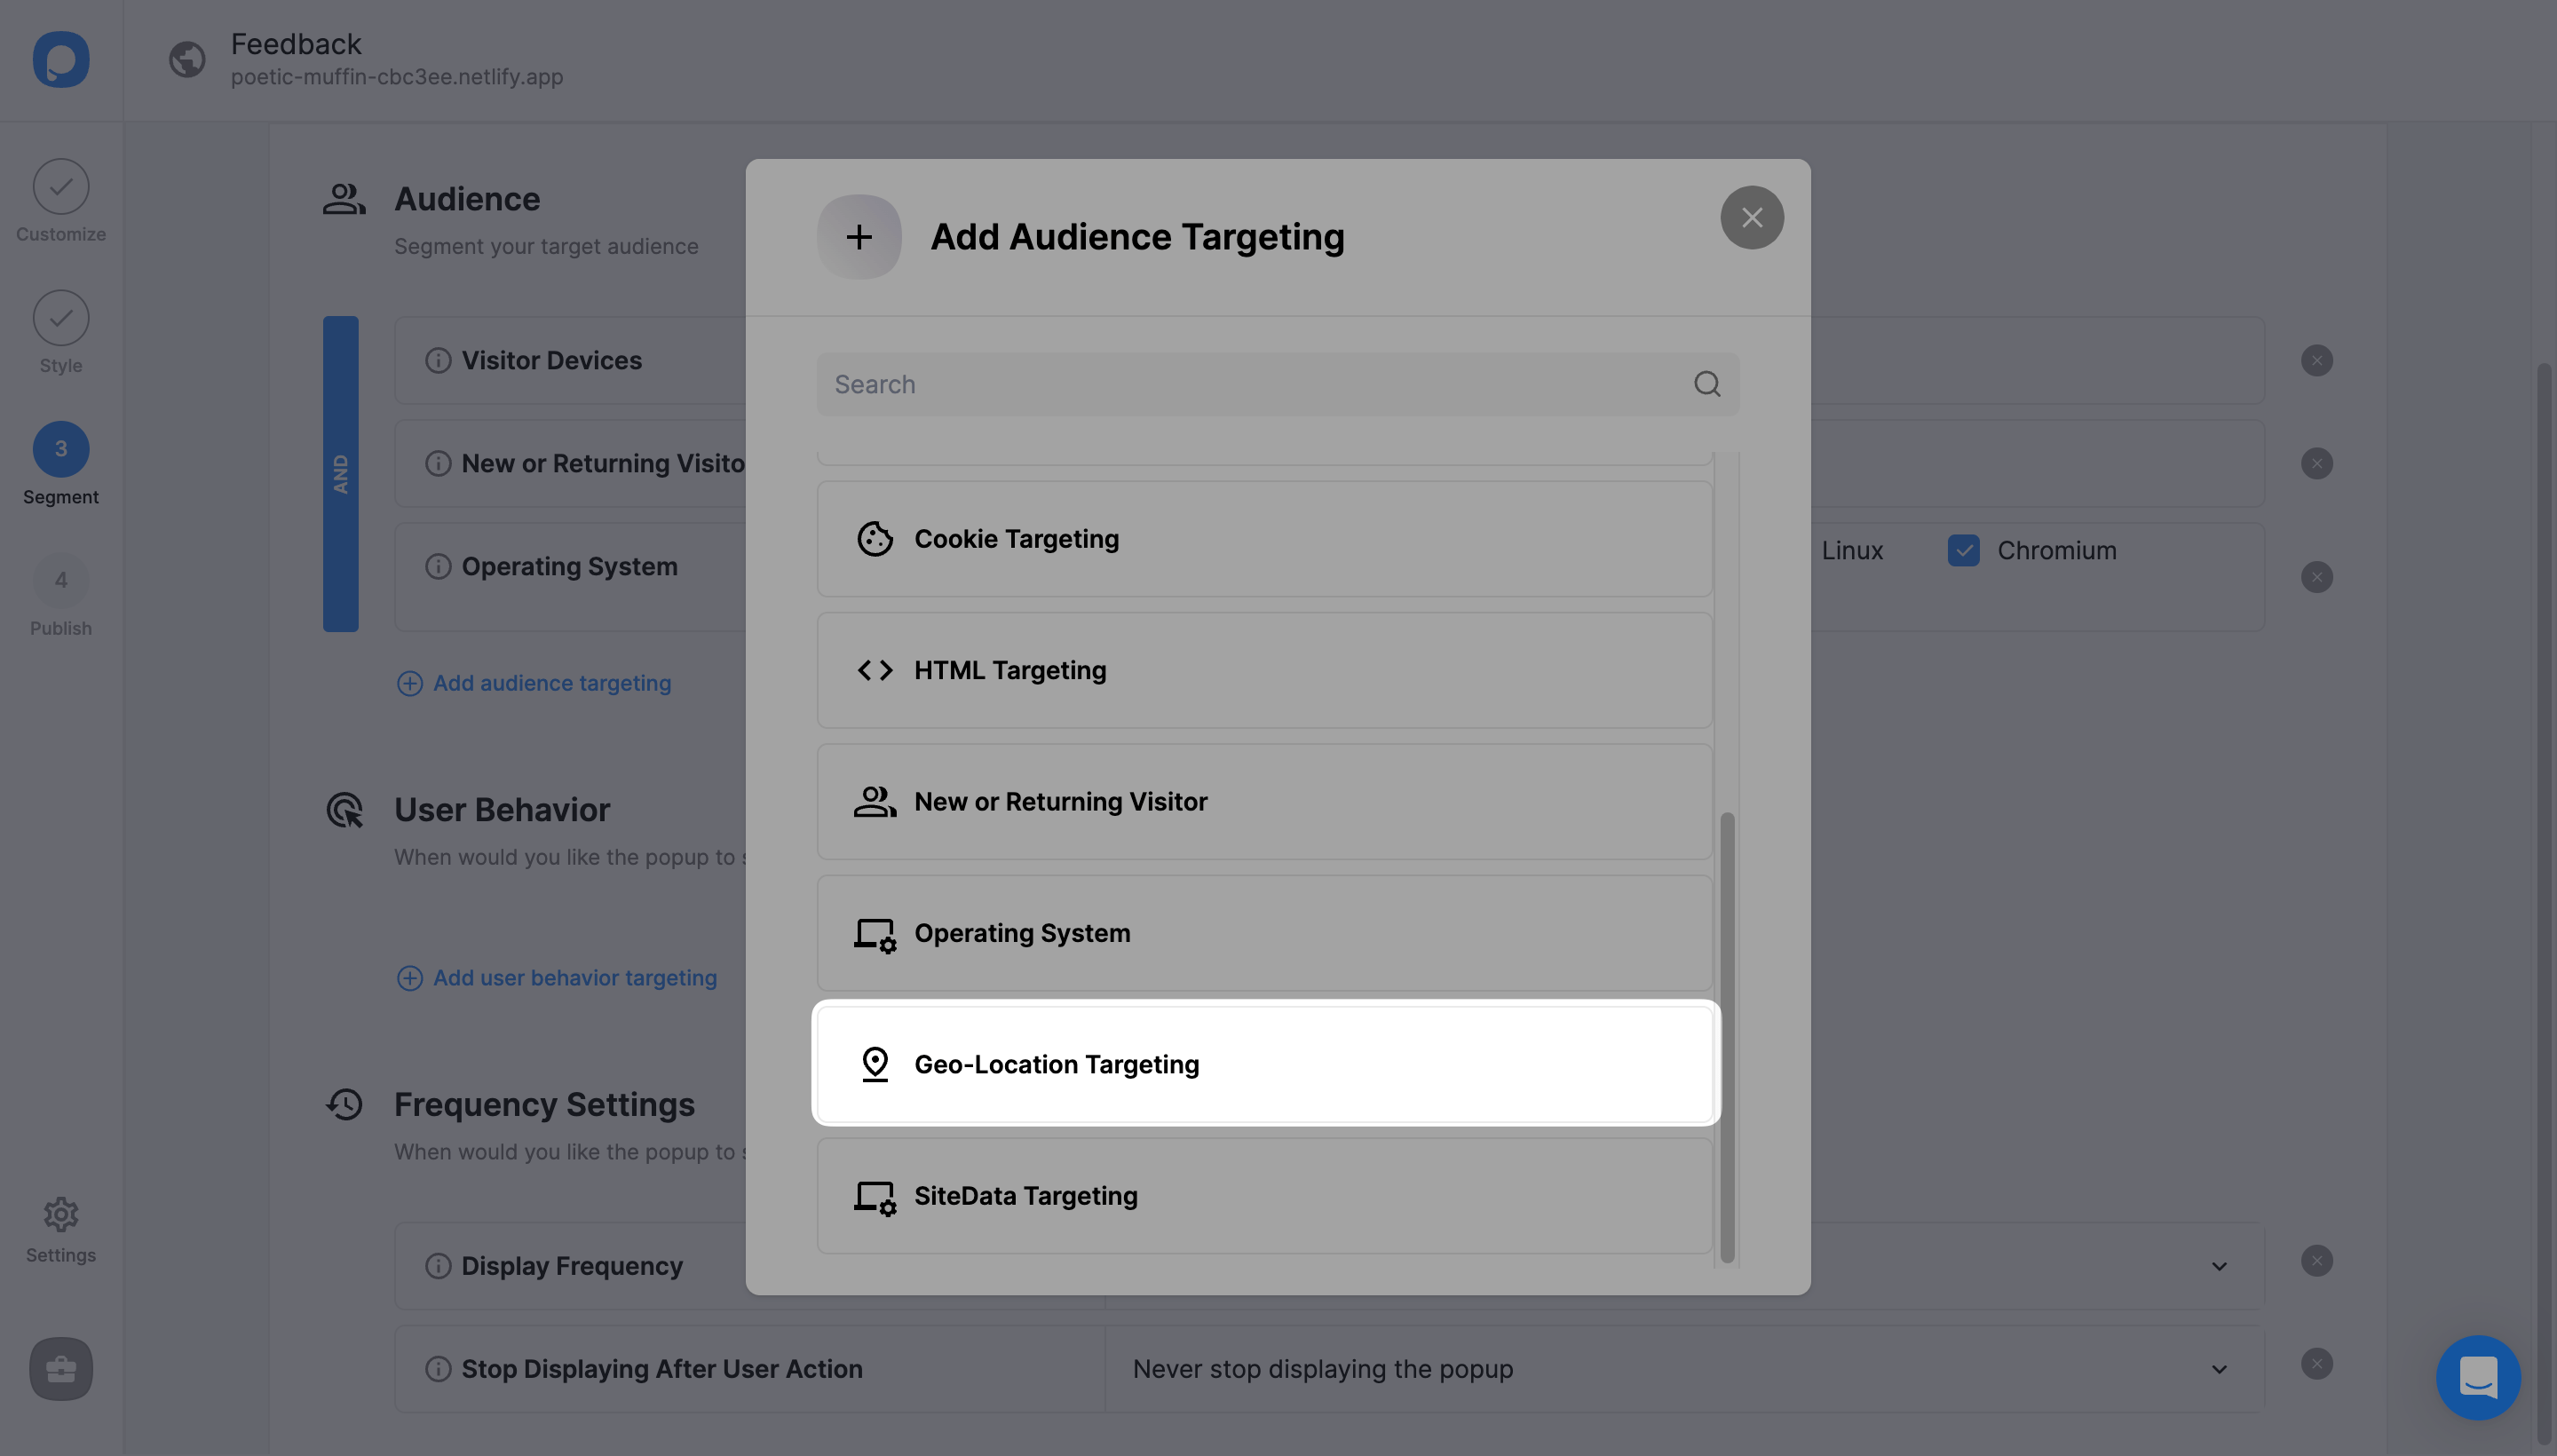This screenshot has width=2557, height=1456.
Task: Search for a targeting option
Action: [1277, 383]
